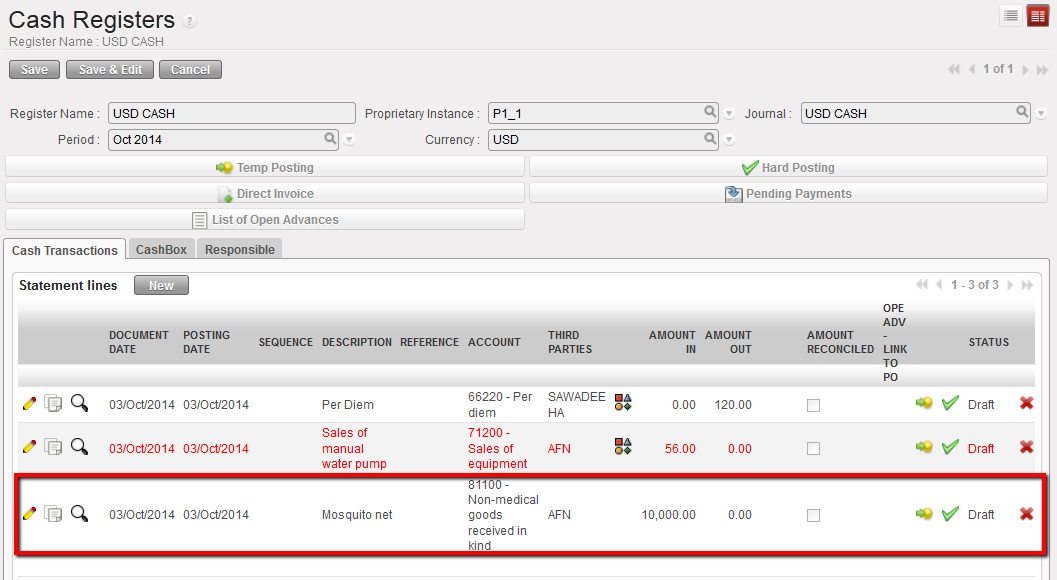Click the duplicate icon on Sales of manual water pump row
The width and height of the screenshot is (1057, 580).
(x=54, y=448)
